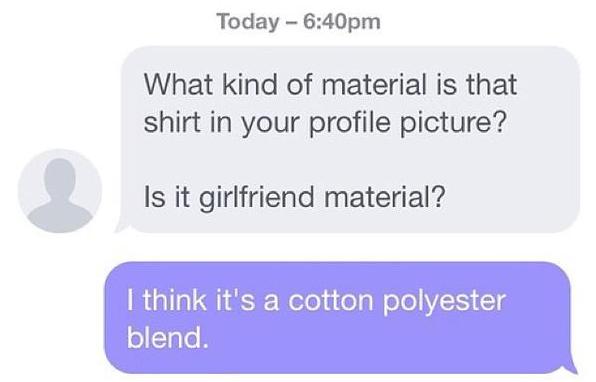The width and height of the screenshot is (596, 382).
Task: Click the tail of the gray bubble
Action: coord(122,224)
